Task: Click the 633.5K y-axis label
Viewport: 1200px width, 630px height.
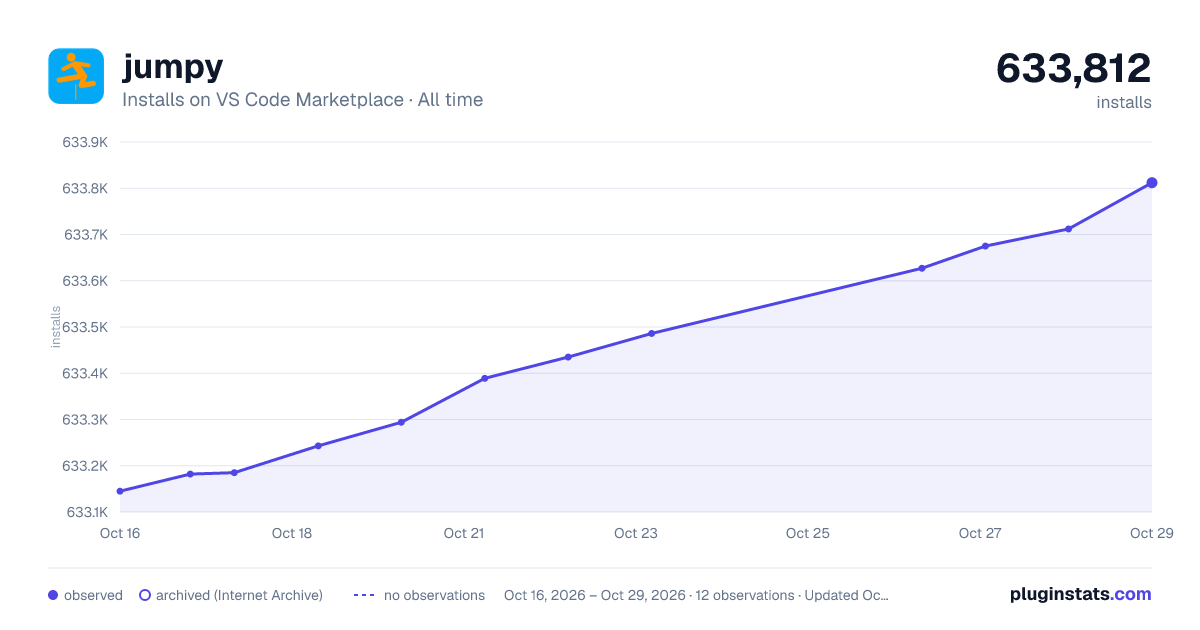Action: click(85, 327)
